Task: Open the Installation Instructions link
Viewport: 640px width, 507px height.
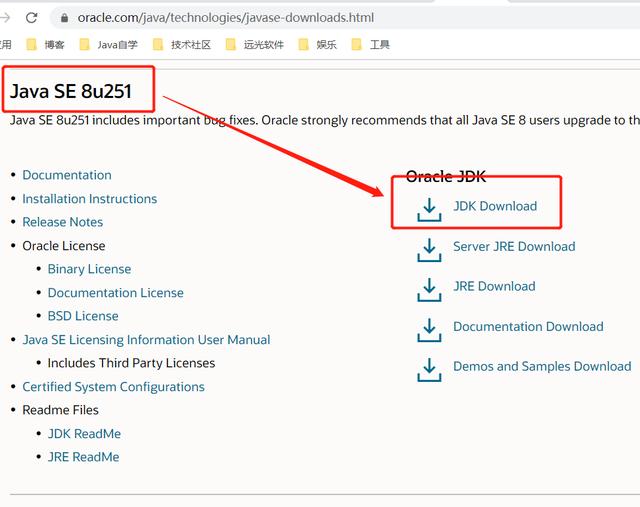Action: 90,199
